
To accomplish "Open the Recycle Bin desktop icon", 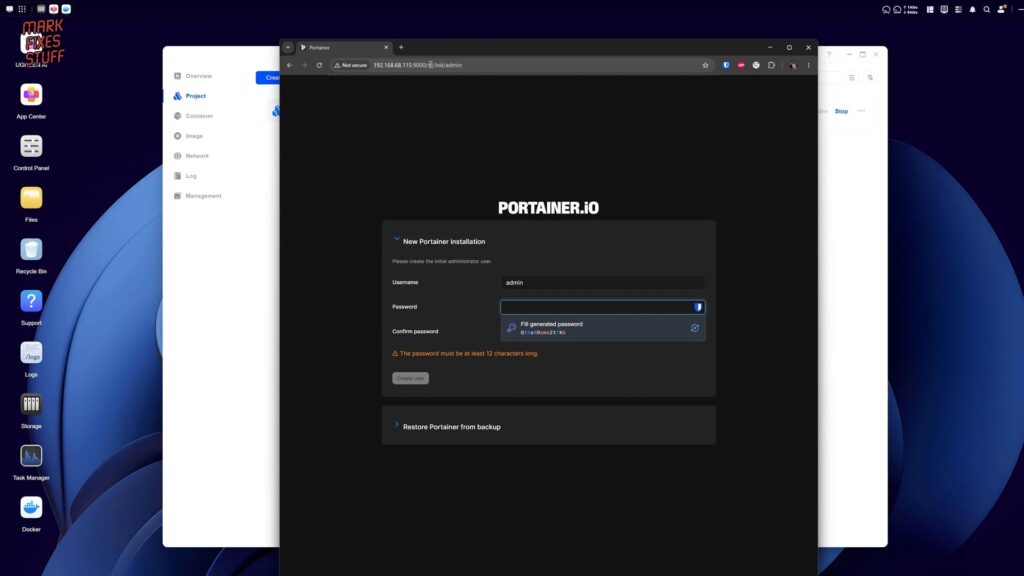I will [x=31, y=249].
